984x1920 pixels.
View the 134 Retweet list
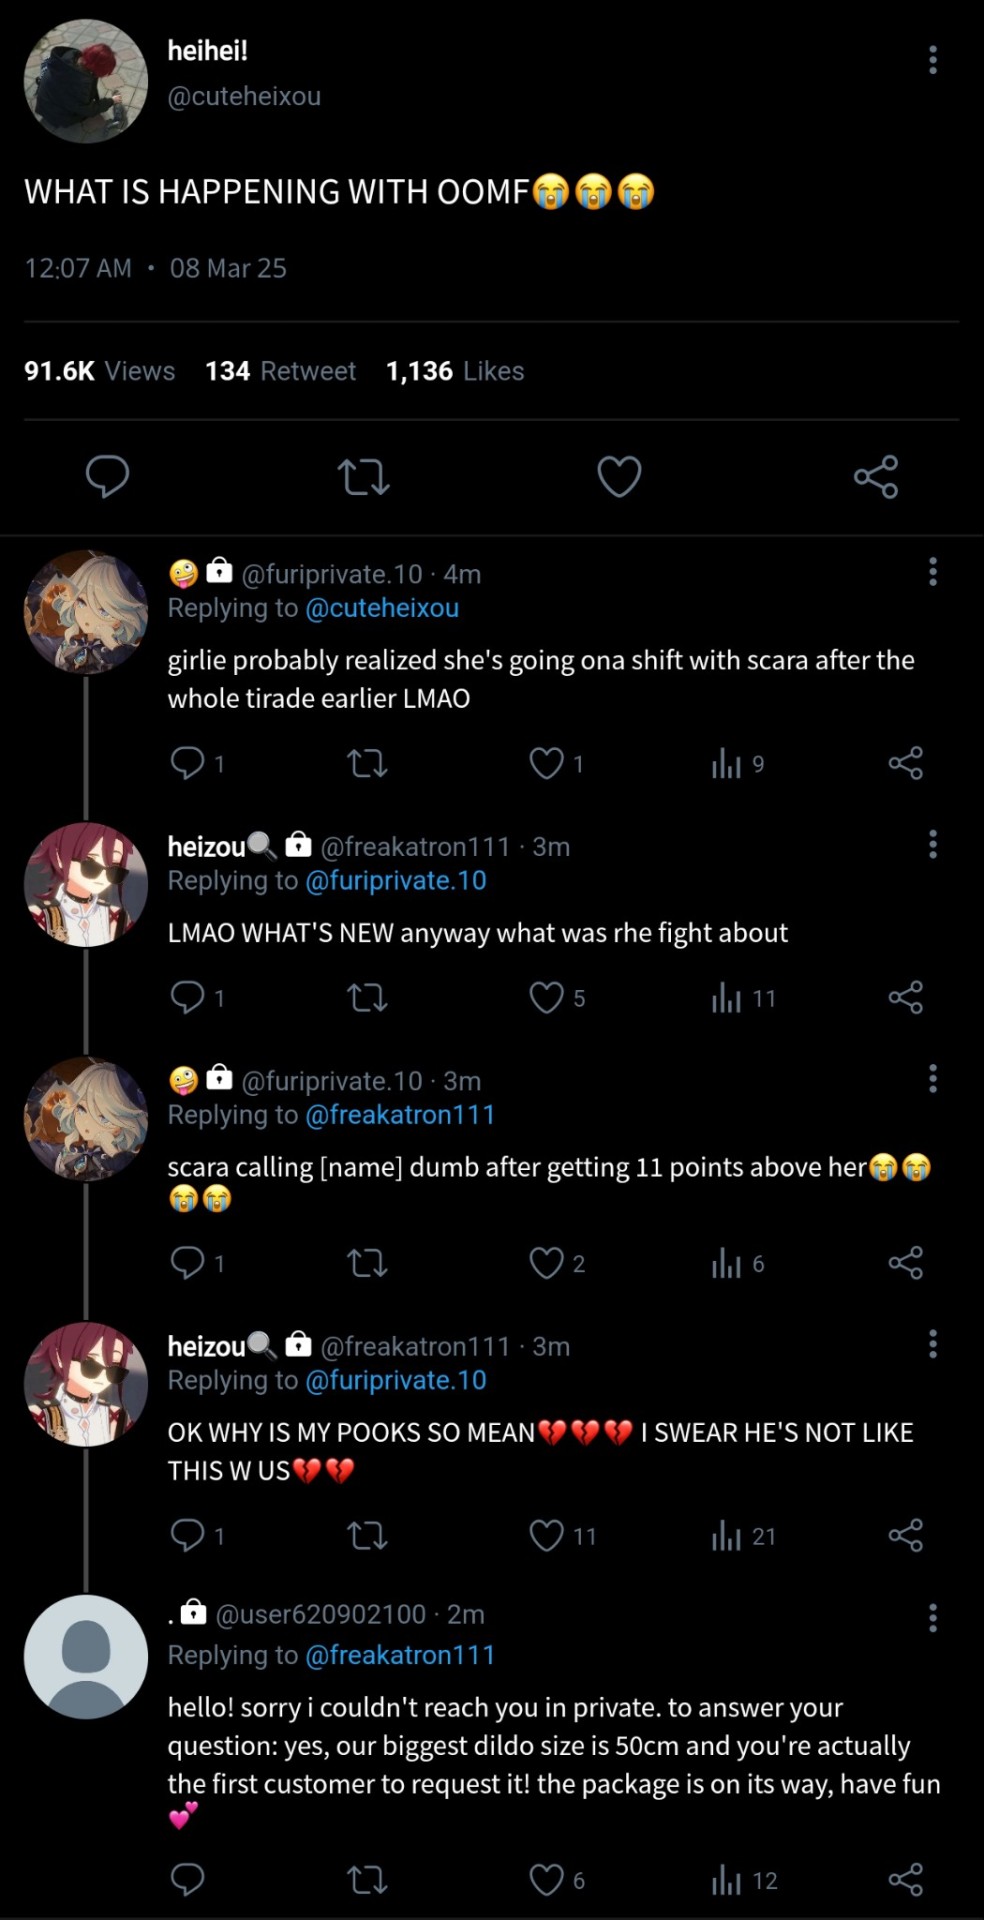[280, 371]
